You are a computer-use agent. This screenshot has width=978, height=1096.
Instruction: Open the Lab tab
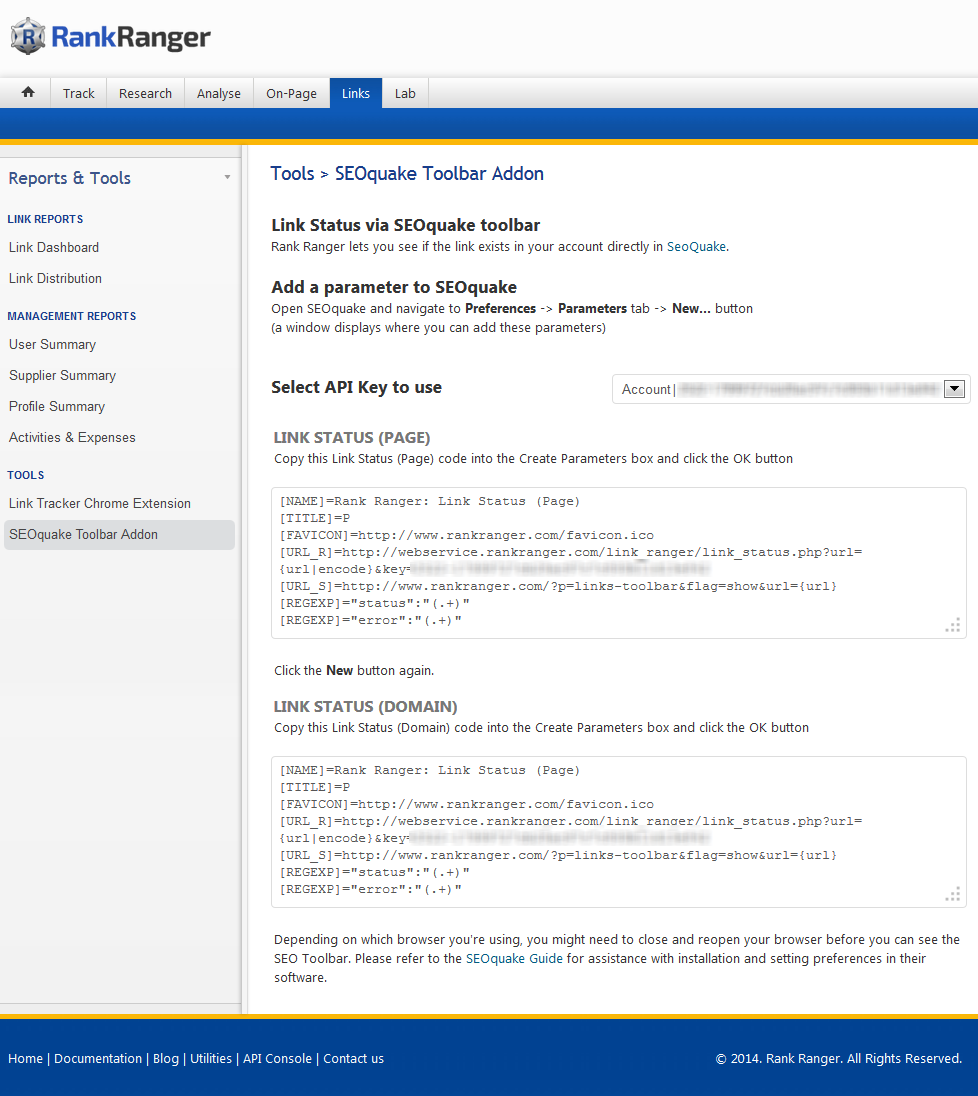[405, 93]
